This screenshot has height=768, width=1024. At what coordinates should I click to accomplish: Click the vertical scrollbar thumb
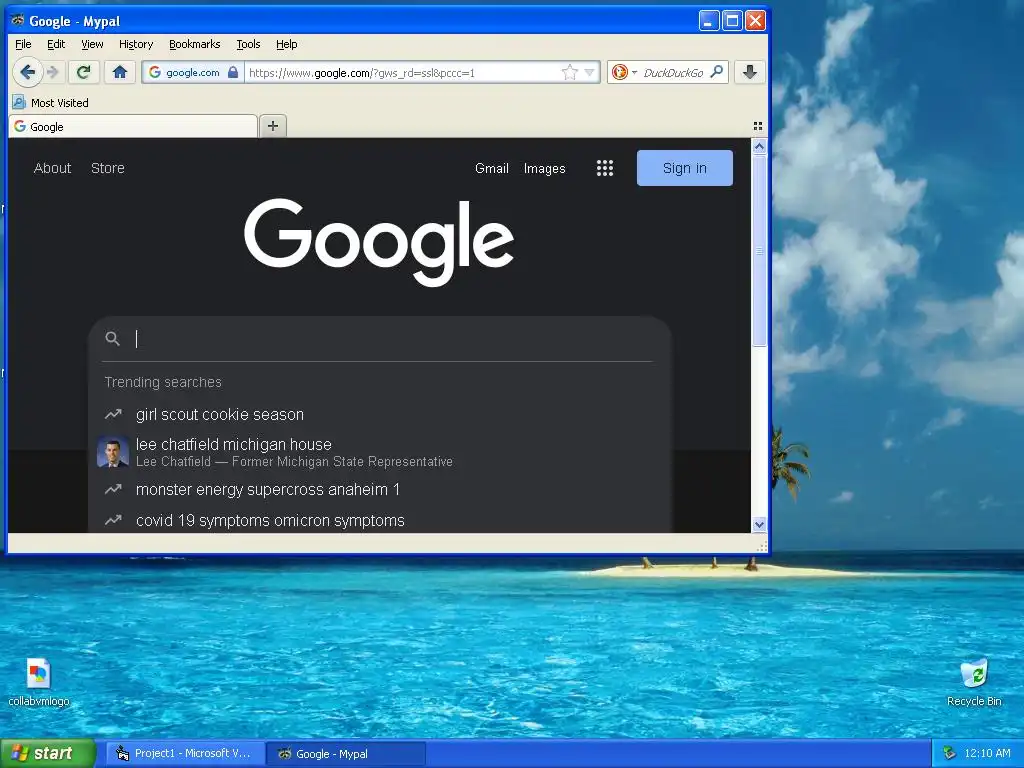pos(759,251)
